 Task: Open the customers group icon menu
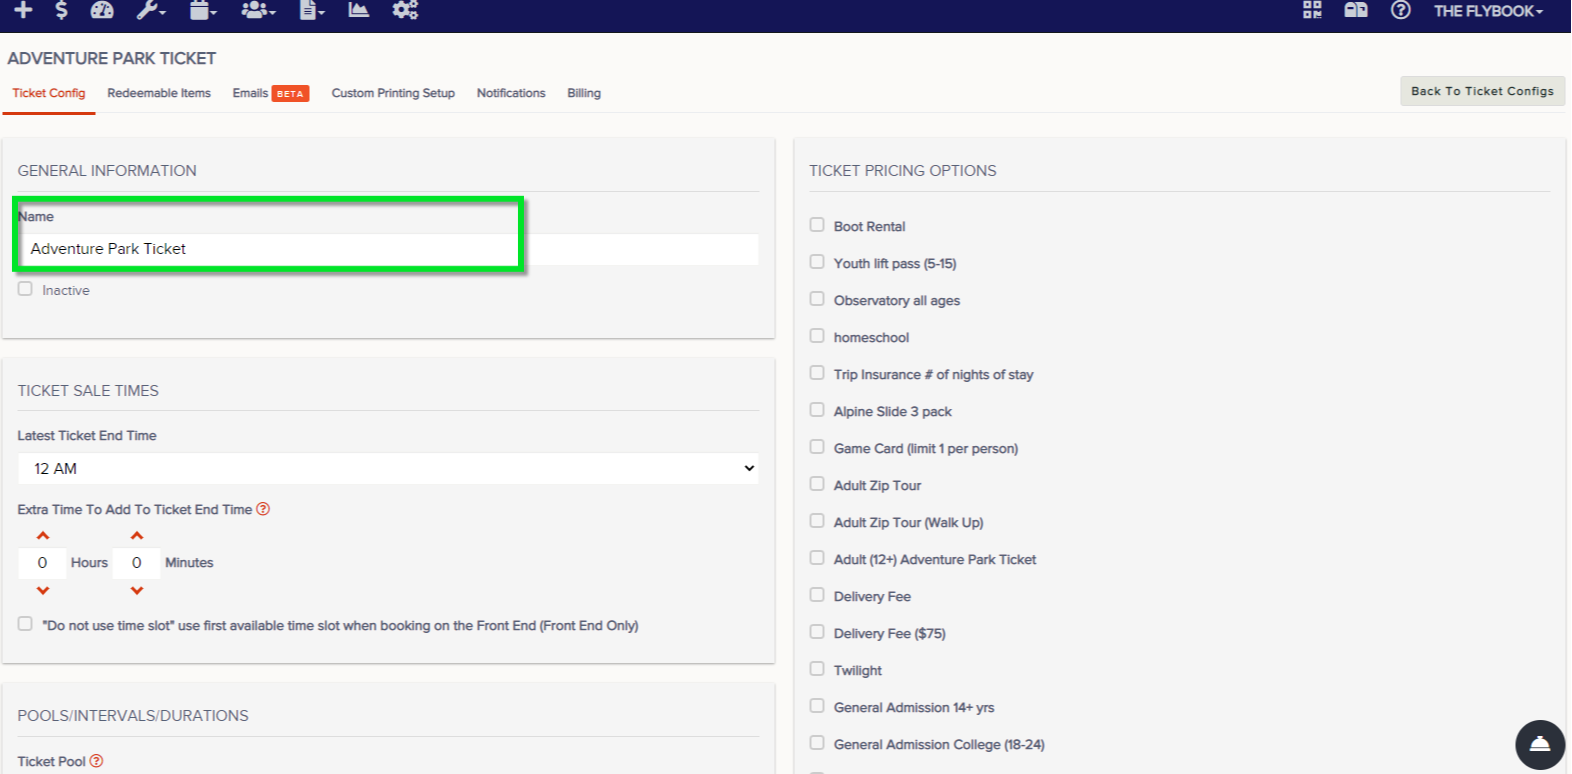pyautogui.click(x=258, y=10)
